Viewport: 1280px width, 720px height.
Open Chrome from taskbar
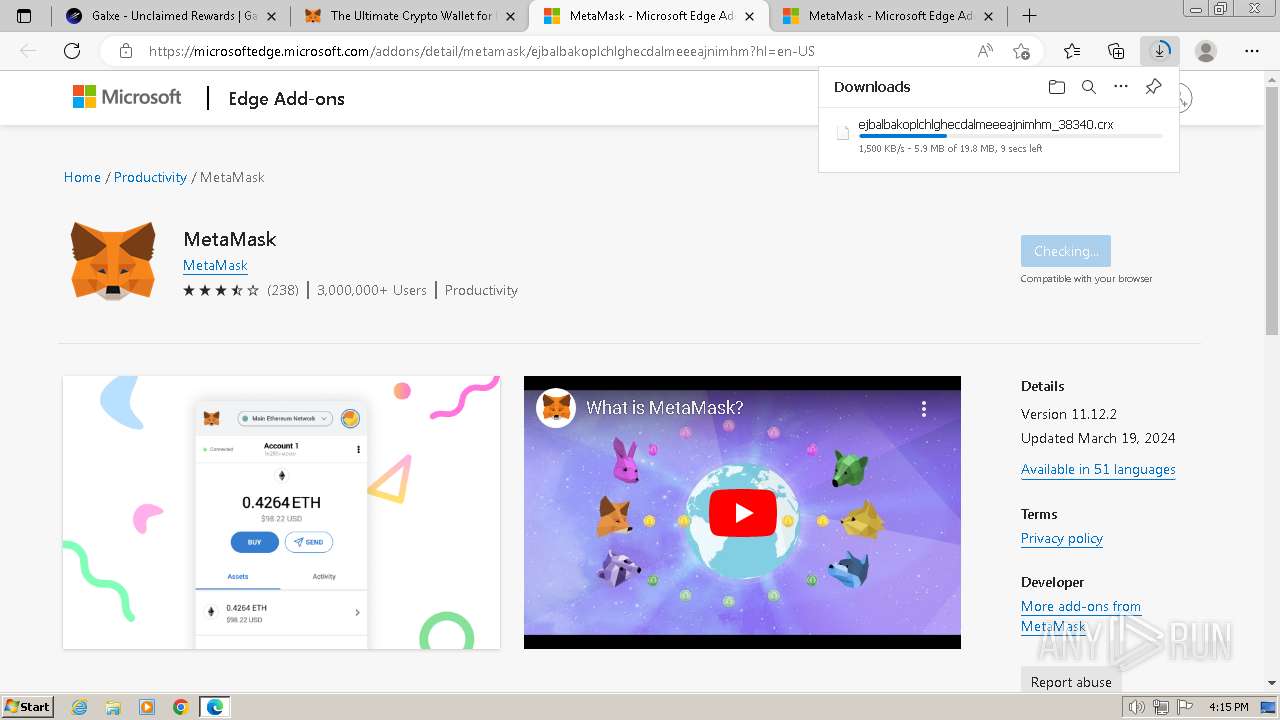[x=180, y=707]
